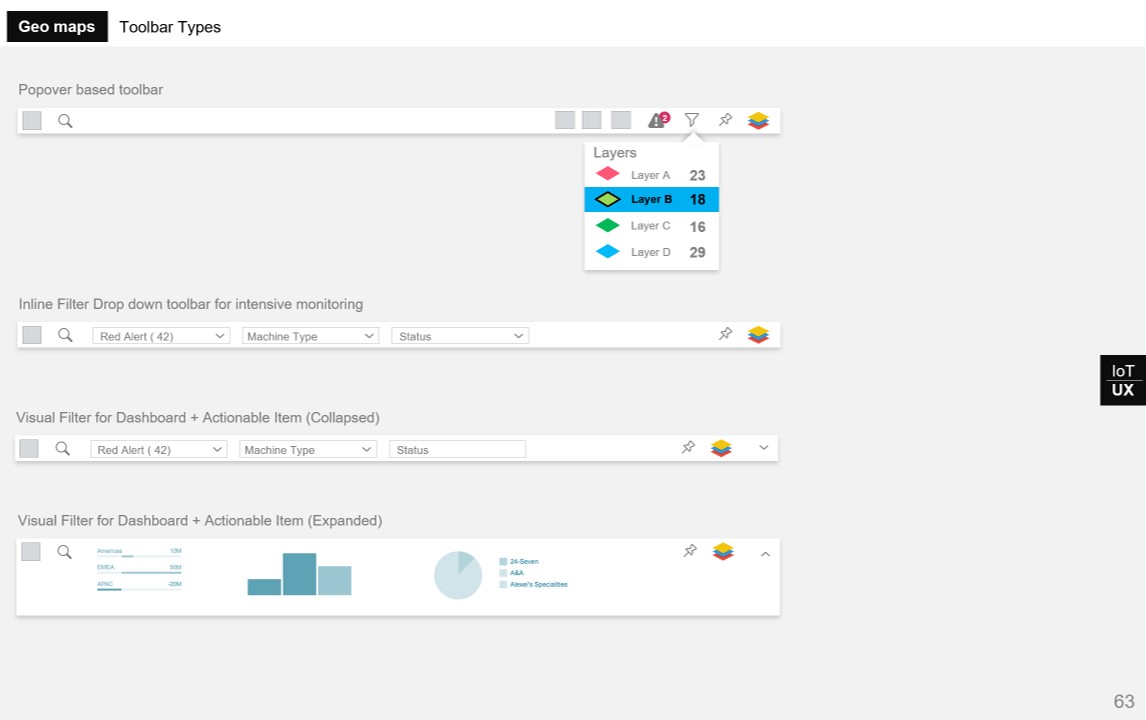Image resolution: width=1146 pixels, height=720 pixels.
Task: Select Layer D in the Layers popover
Action: [651, 252]
